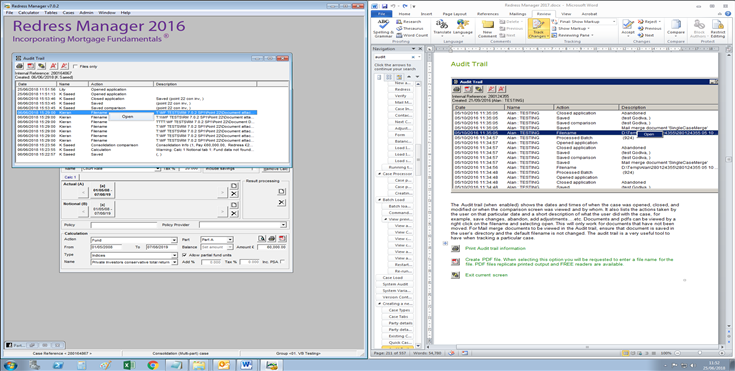Click the Calculation PDF icon
Screen dimensions: 735x371
pyautogui.click(x=282, y=239)
